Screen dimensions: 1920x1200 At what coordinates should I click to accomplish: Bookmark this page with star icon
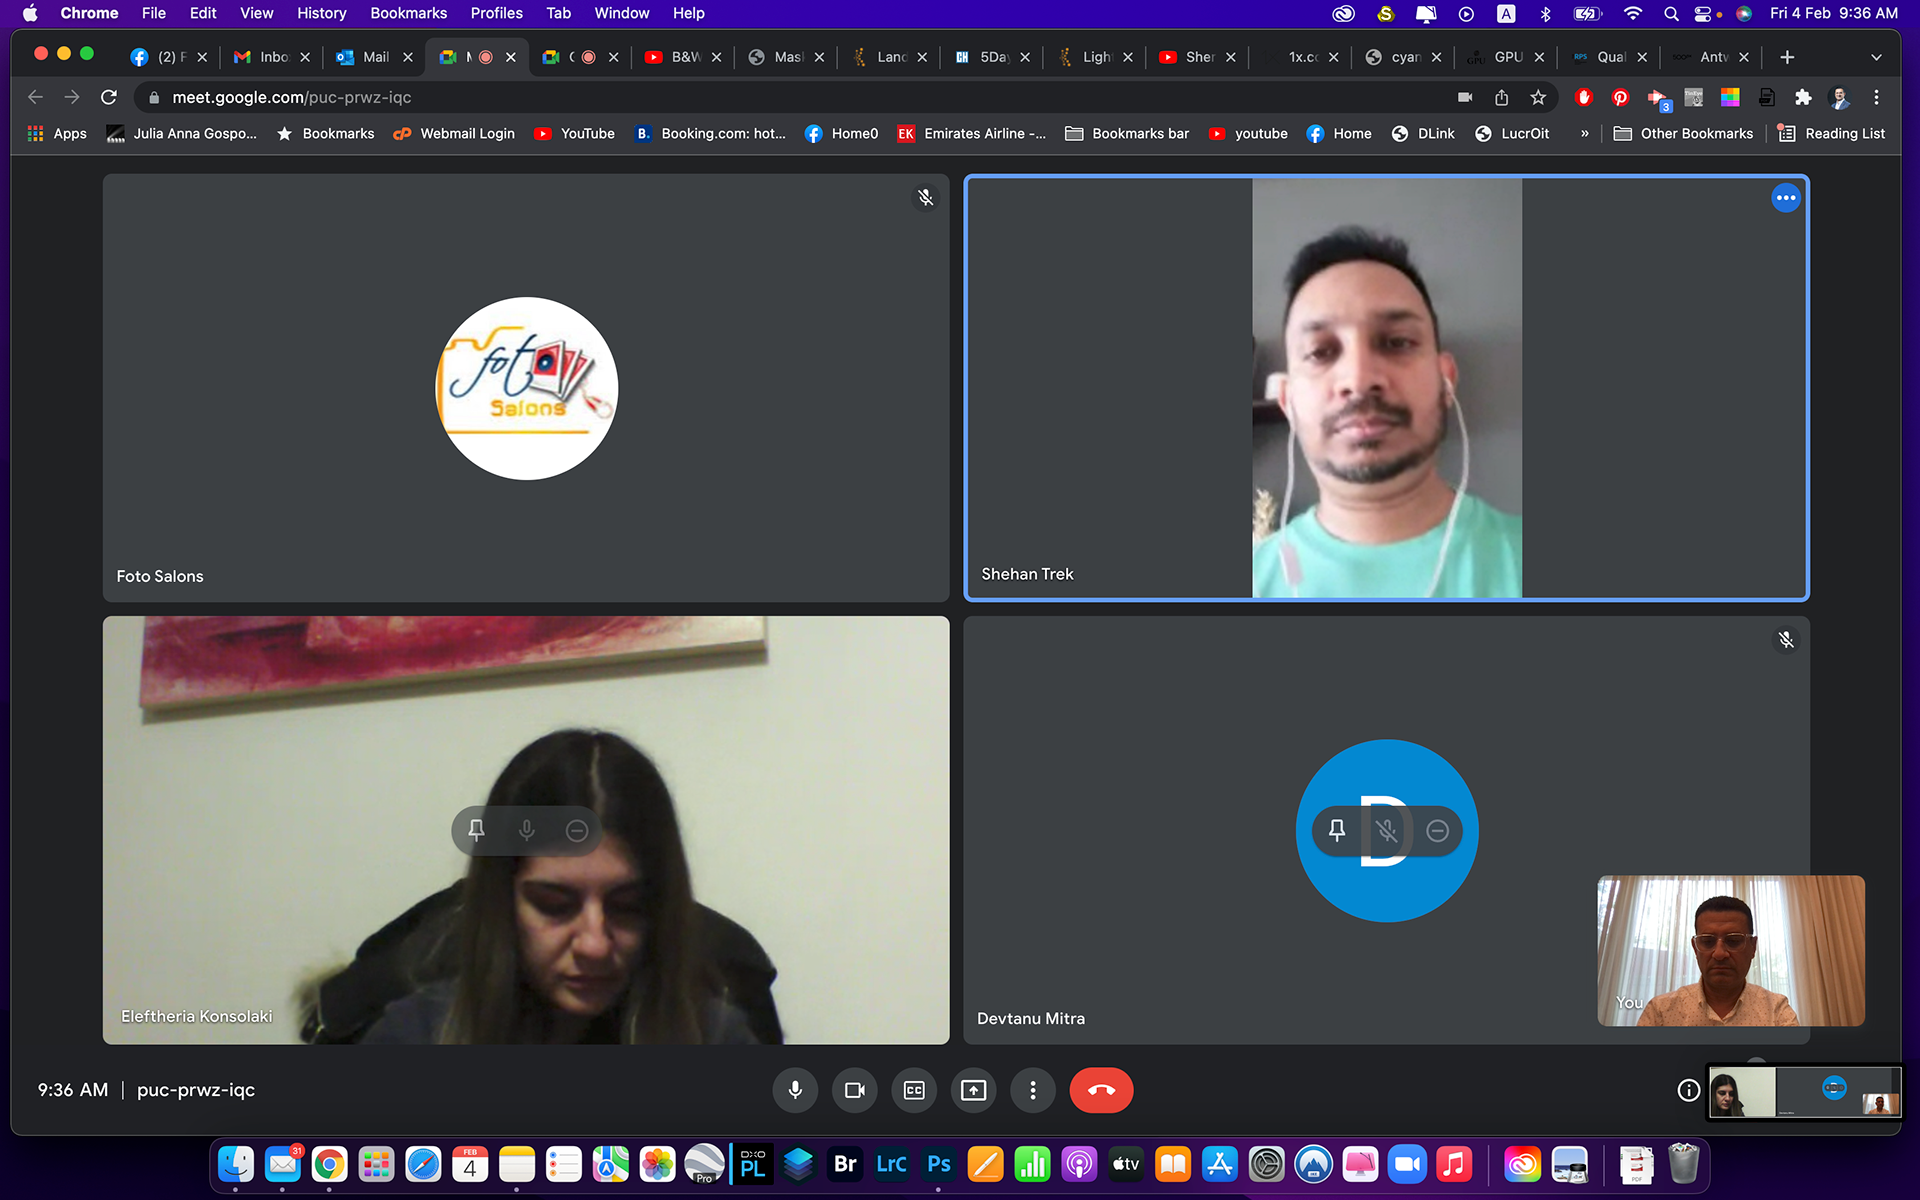[1538, 97]
